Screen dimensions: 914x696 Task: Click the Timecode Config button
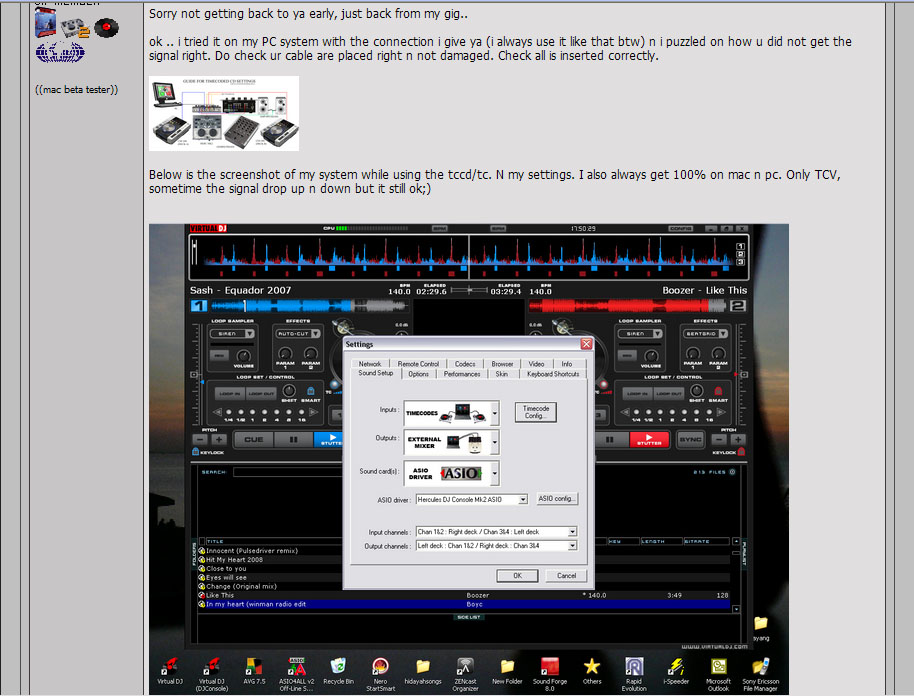[536, 412]
